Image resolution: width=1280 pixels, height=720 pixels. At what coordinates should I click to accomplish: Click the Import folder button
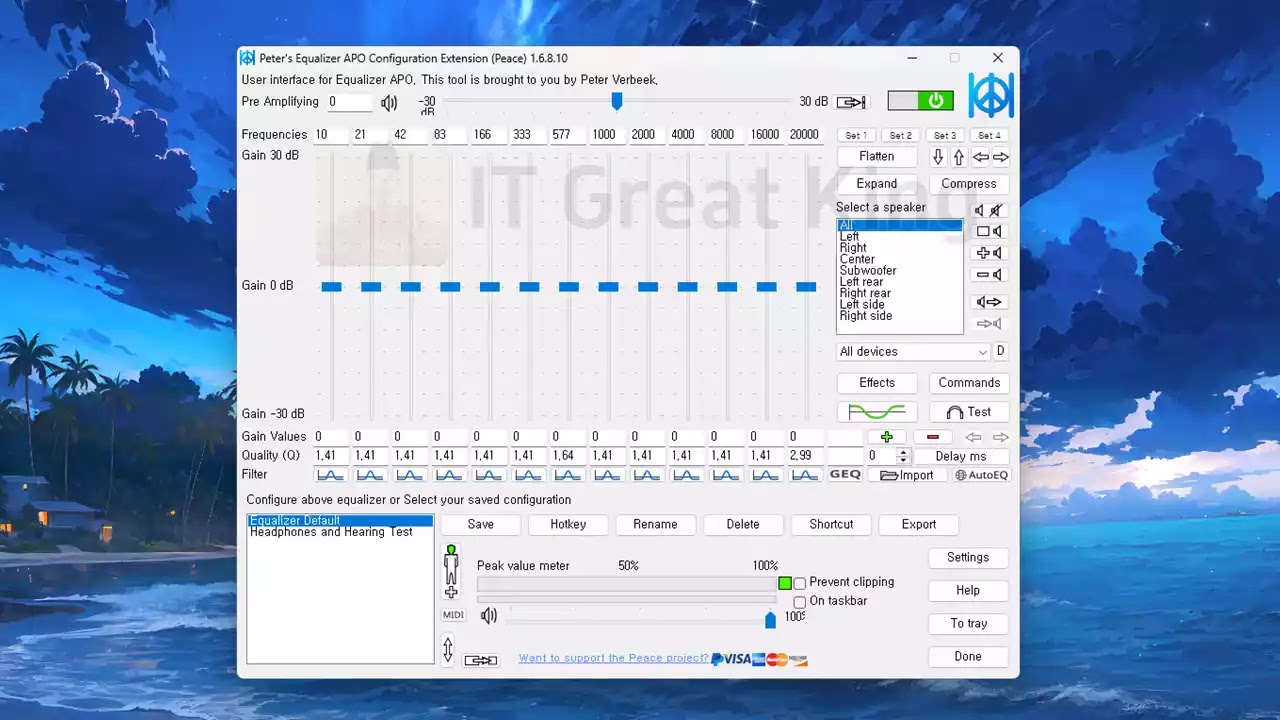tap(907, 475)
